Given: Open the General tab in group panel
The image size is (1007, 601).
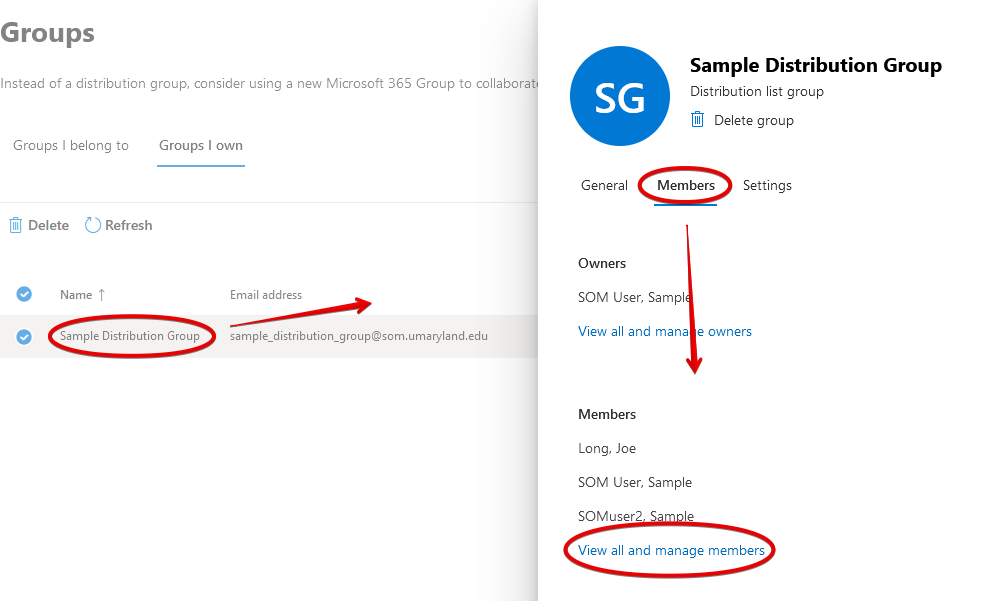Looking at the screenshot, I should coord(604,186).
